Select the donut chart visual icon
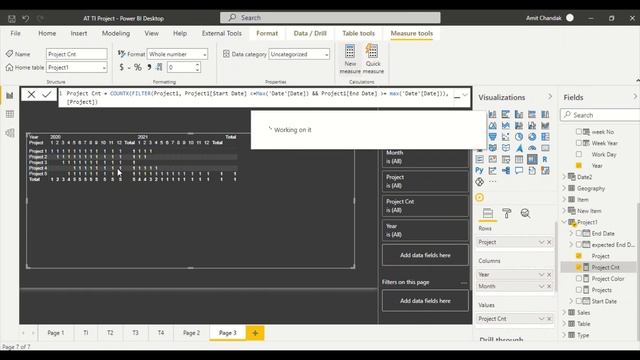 click(x=532, y=137)
